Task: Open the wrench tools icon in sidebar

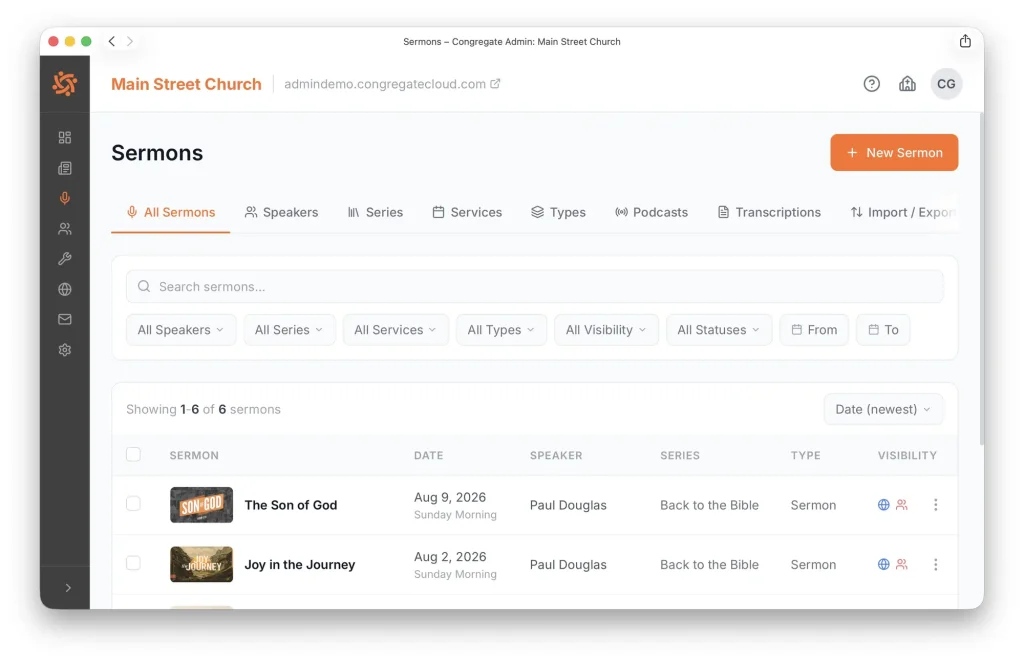Action: 65,259
